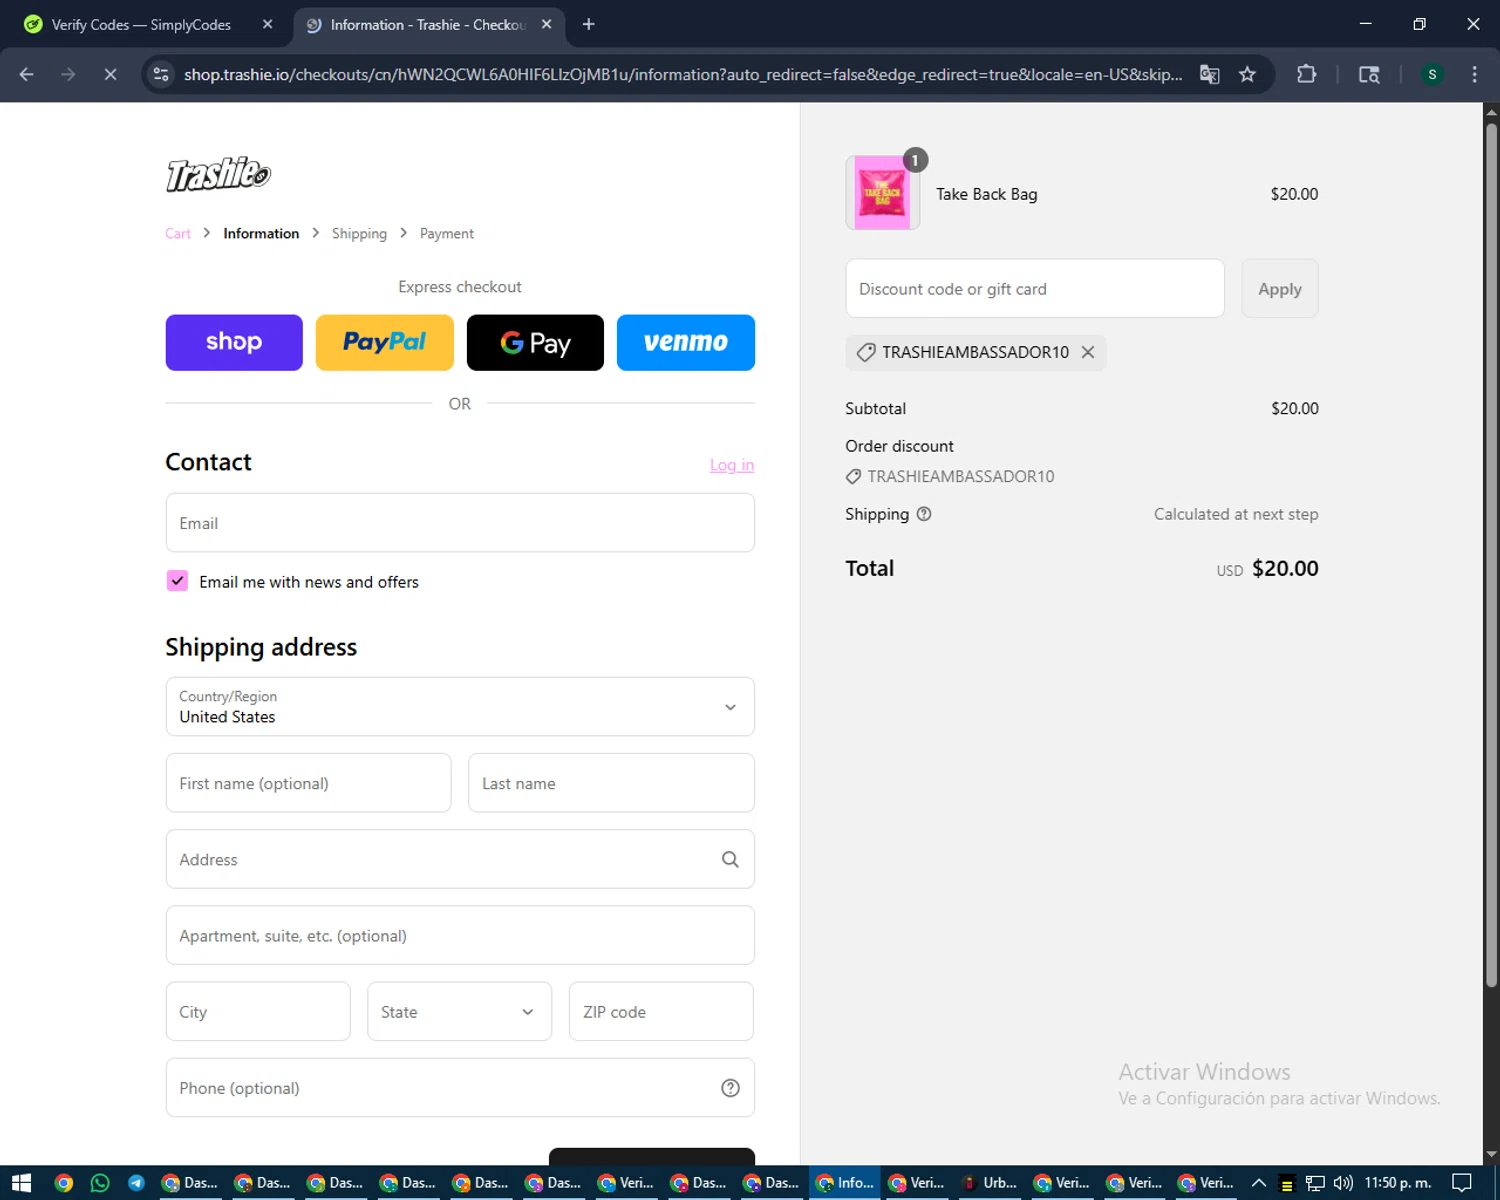Viewport: 1500px width, 1200px height.
Task: Click 'Calculated at next step' shipping text
Action: click(1236, 514)
